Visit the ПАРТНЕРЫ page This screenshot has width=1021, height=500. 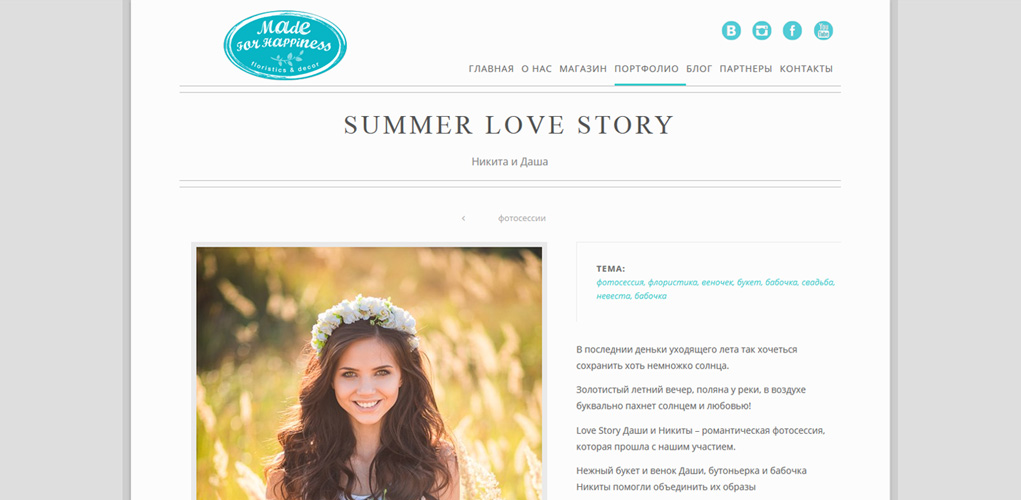point(746,68)
